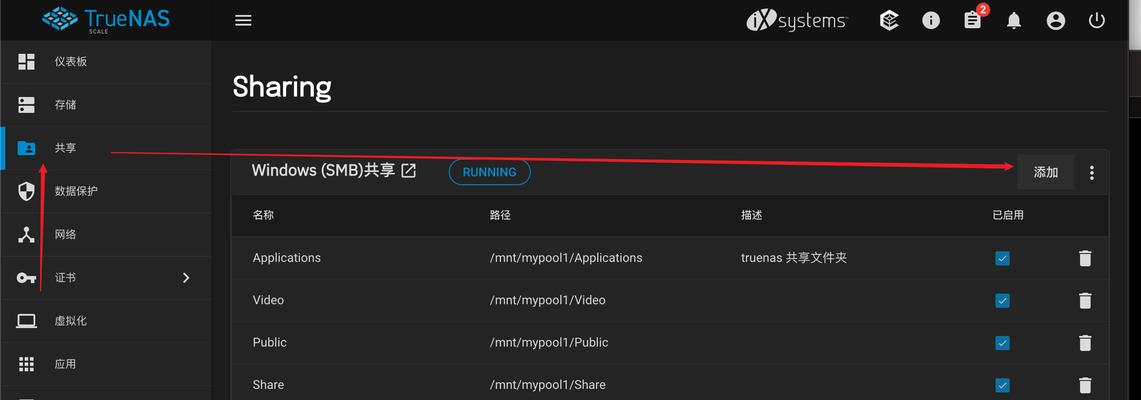Go to 仪表板 dashboard in sidebar

[106, 61]
